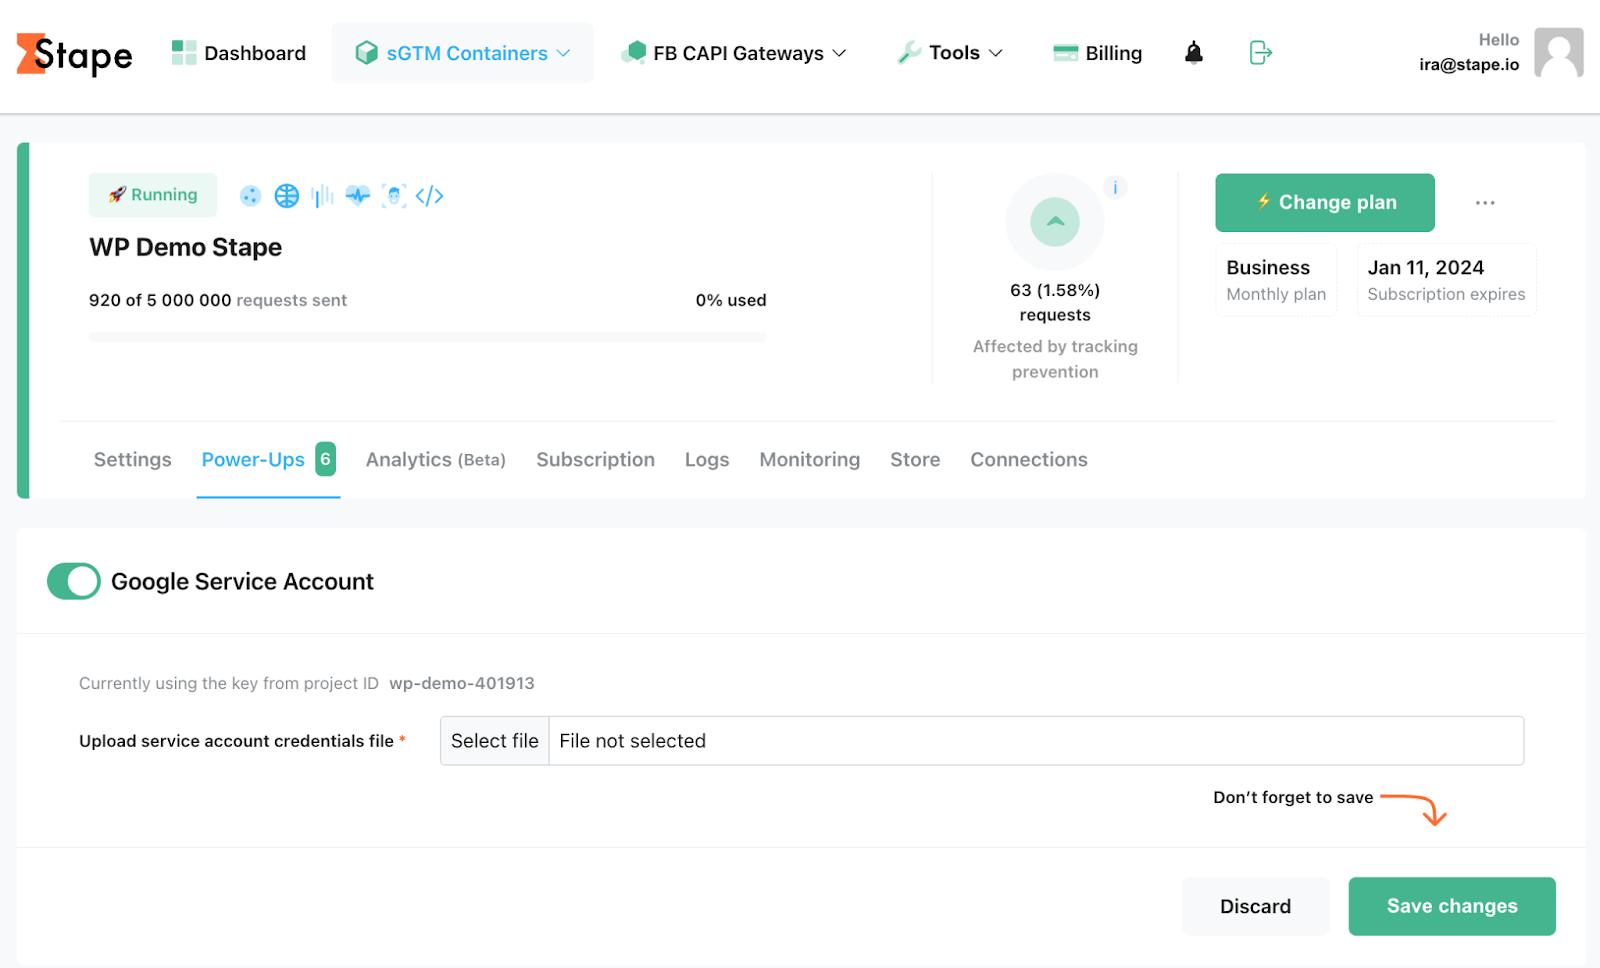Screen dimensions: 1600x968
Task: Click the Select file button
Action: click(495, 741)
